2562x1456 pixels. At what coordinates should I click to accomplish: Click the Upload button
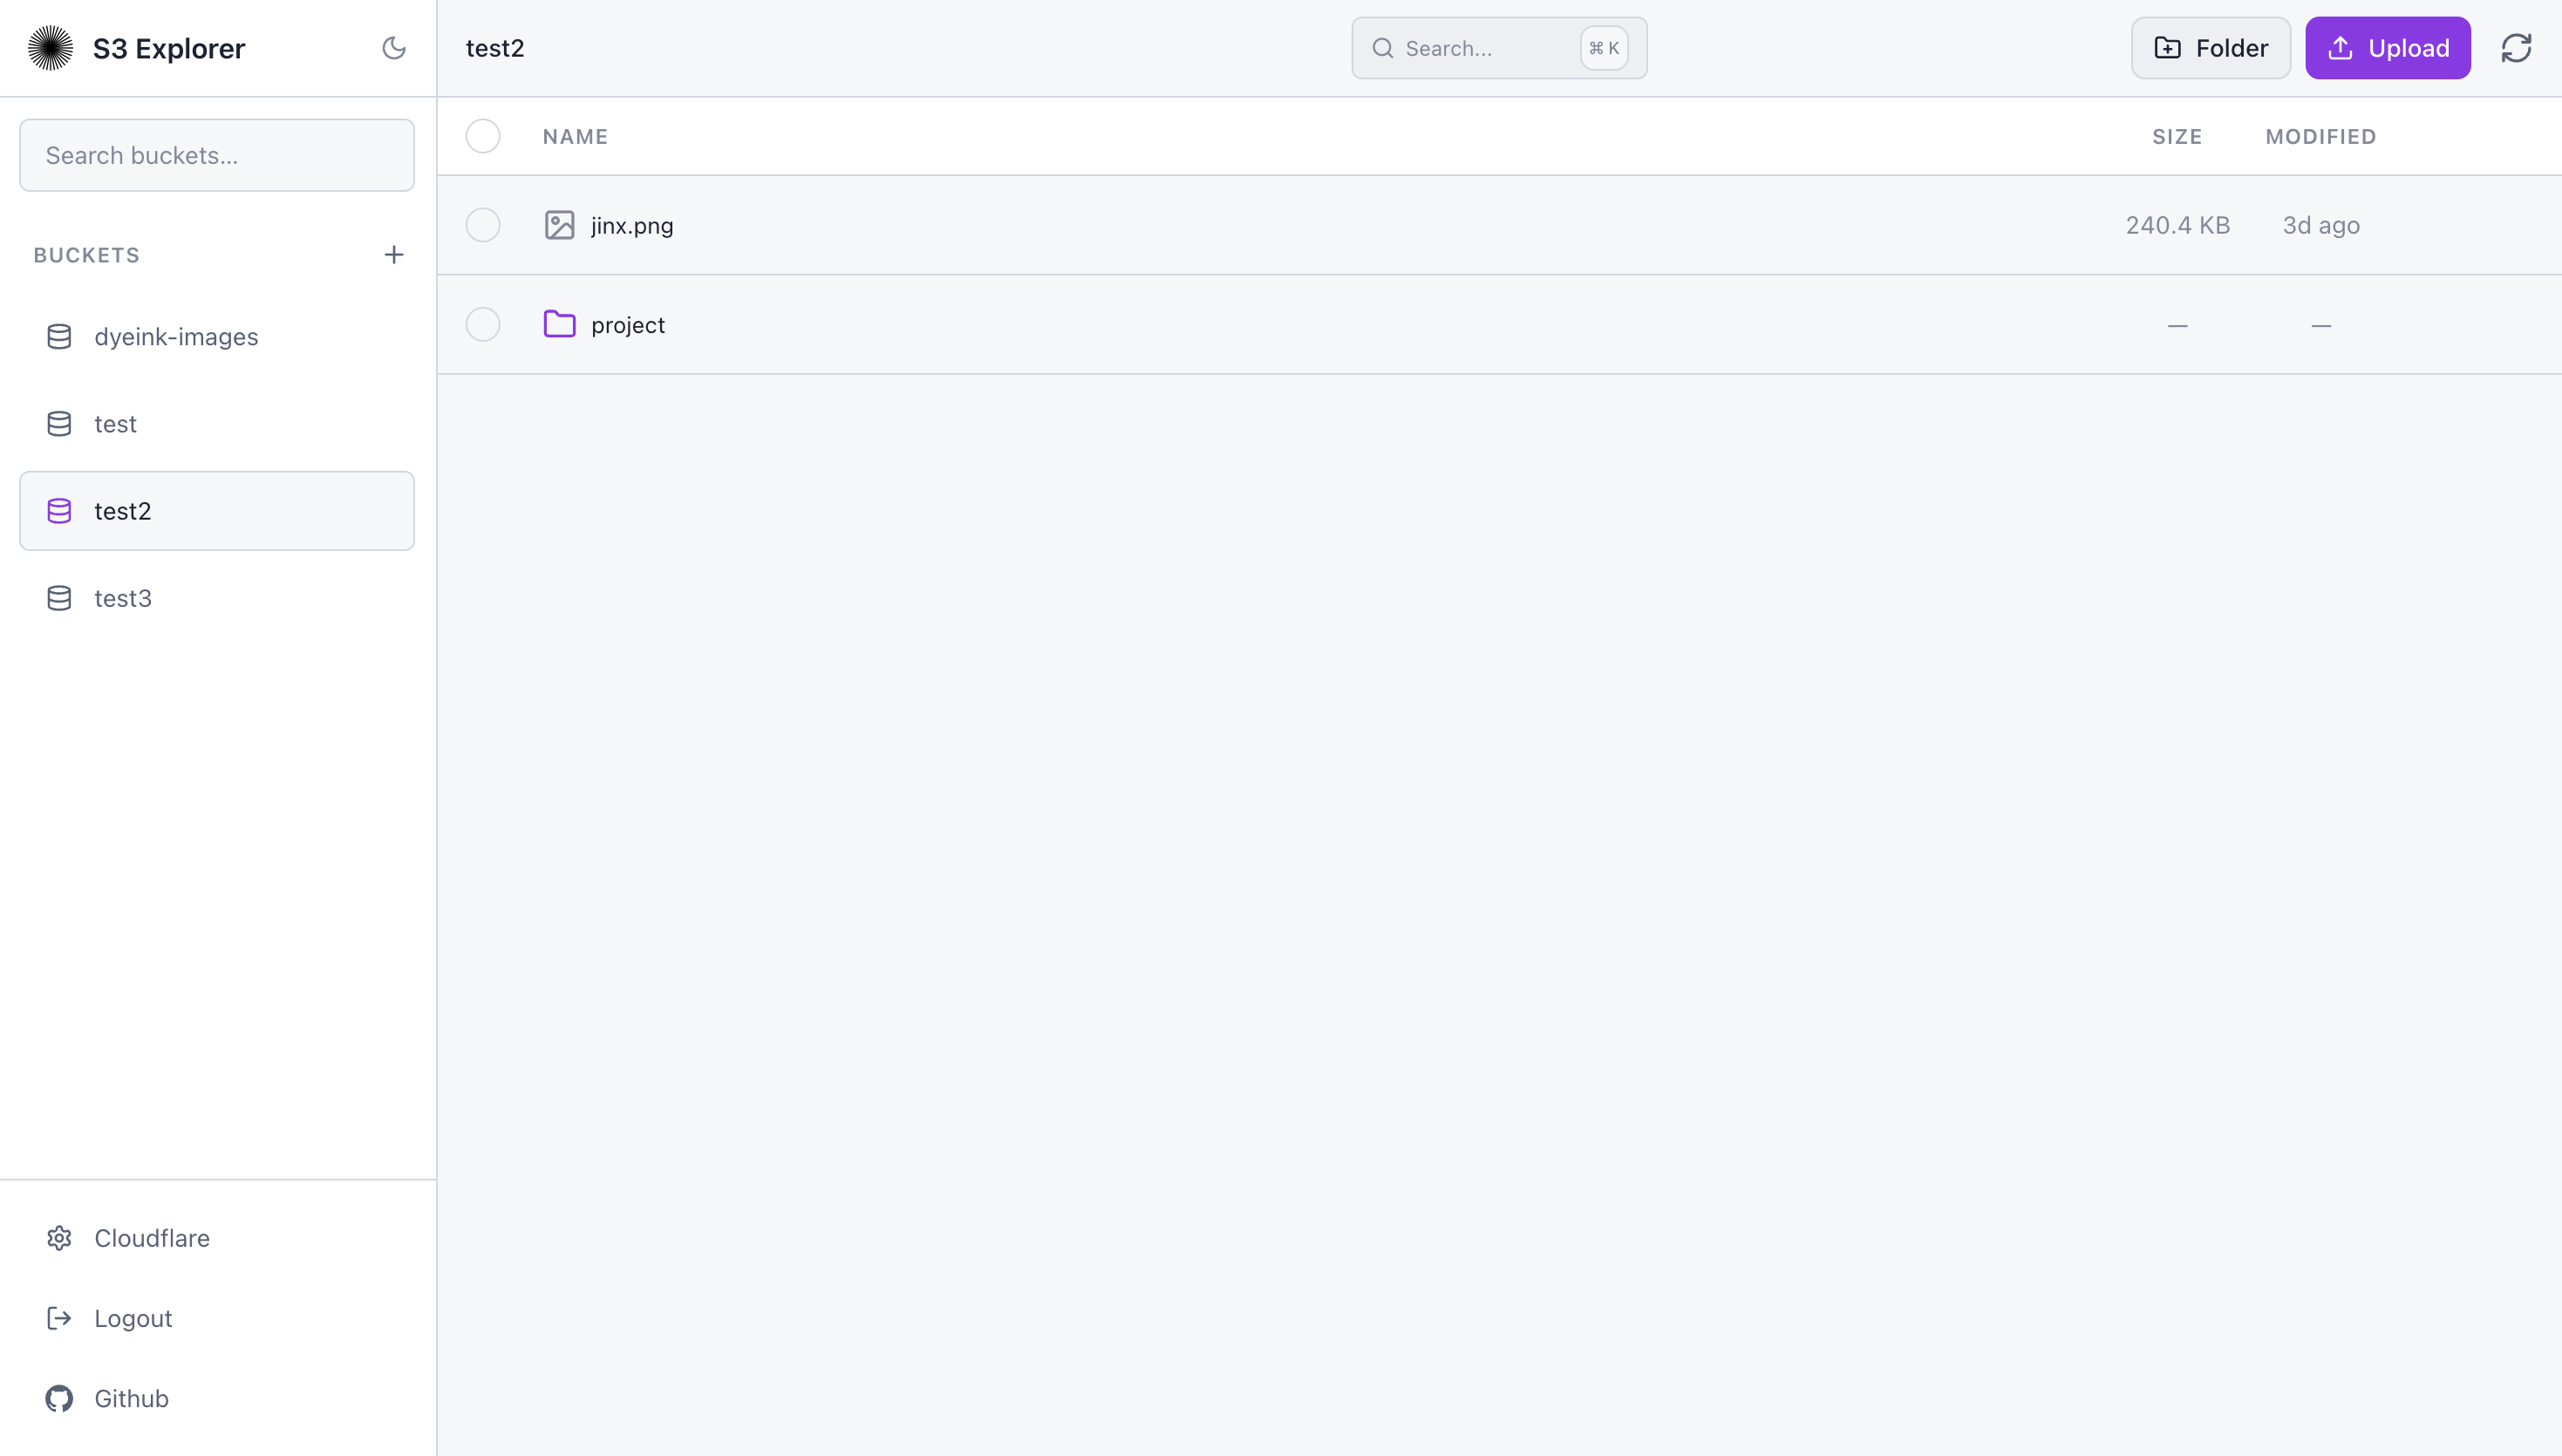(2387, 48)
